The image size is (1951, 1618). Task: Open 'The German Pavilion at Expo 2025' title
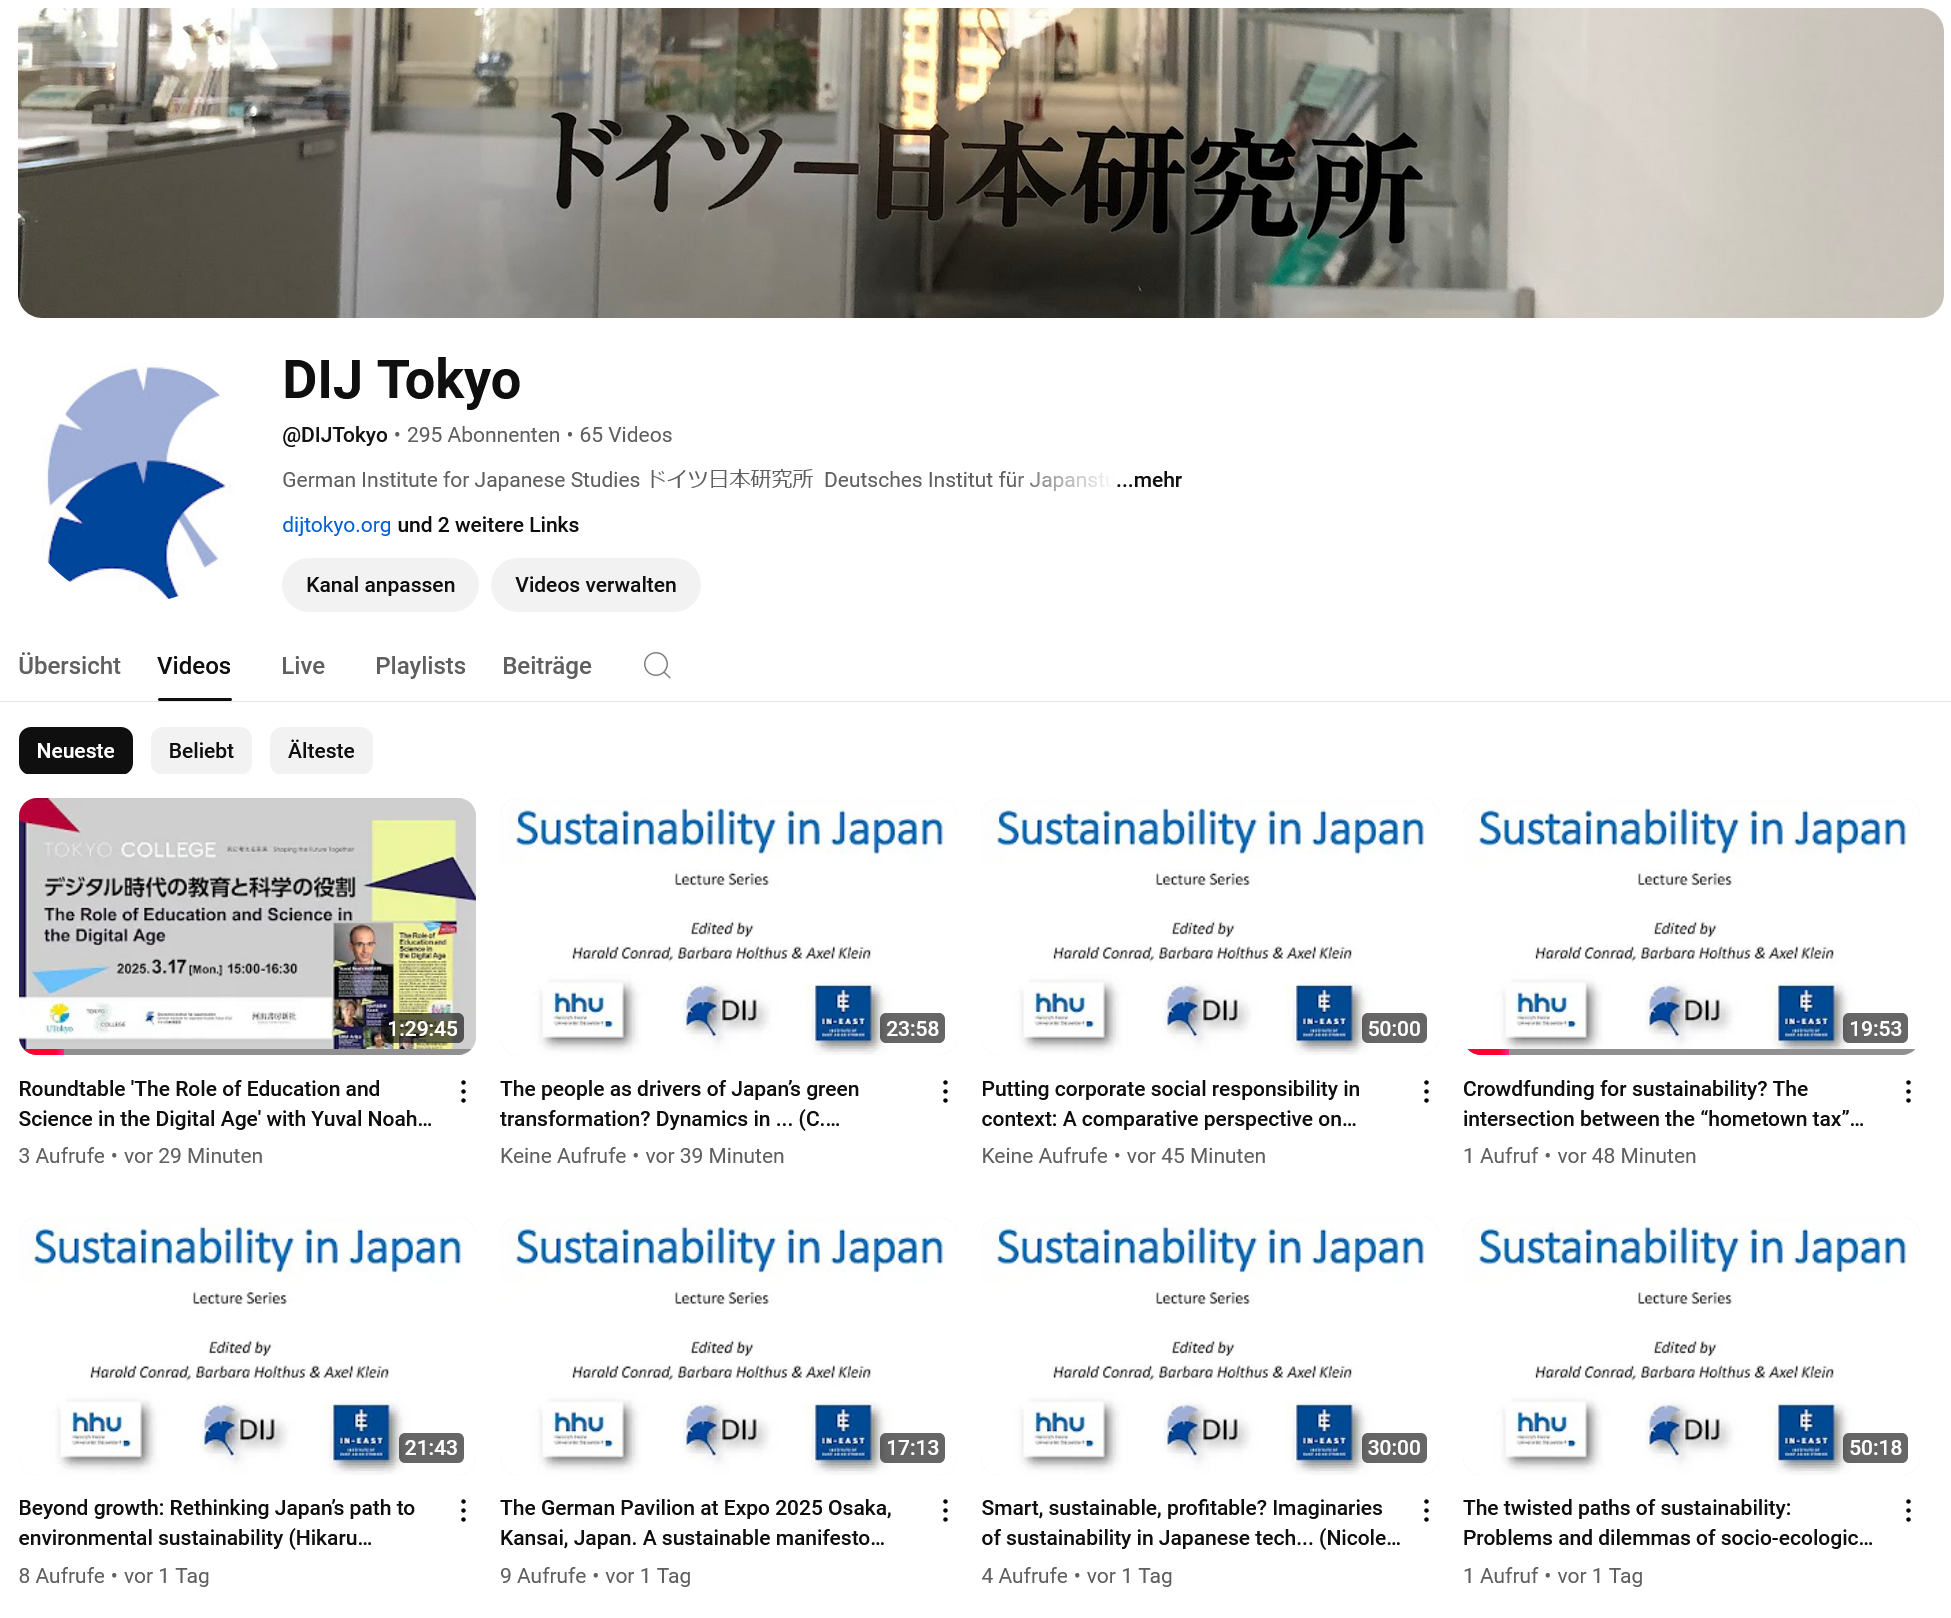click(x=696, y=1523)
